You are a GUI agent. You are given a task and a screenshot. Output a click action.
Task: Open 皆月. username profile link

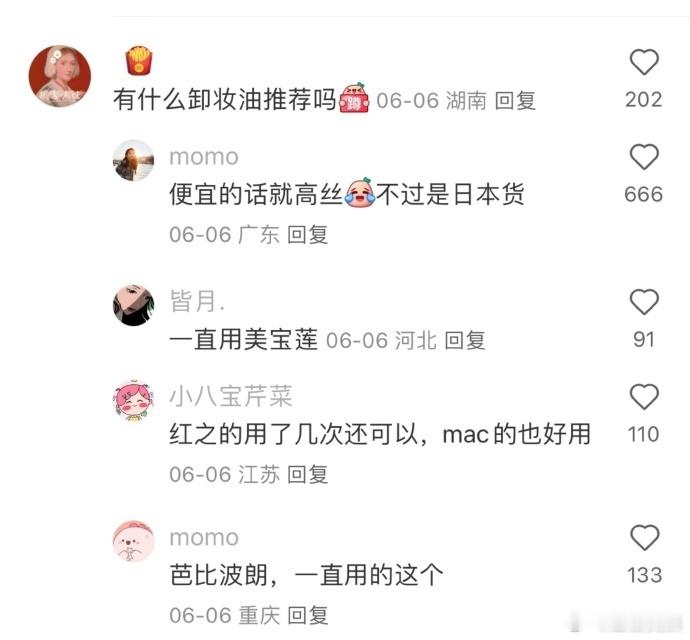click(x=197, y=301)
